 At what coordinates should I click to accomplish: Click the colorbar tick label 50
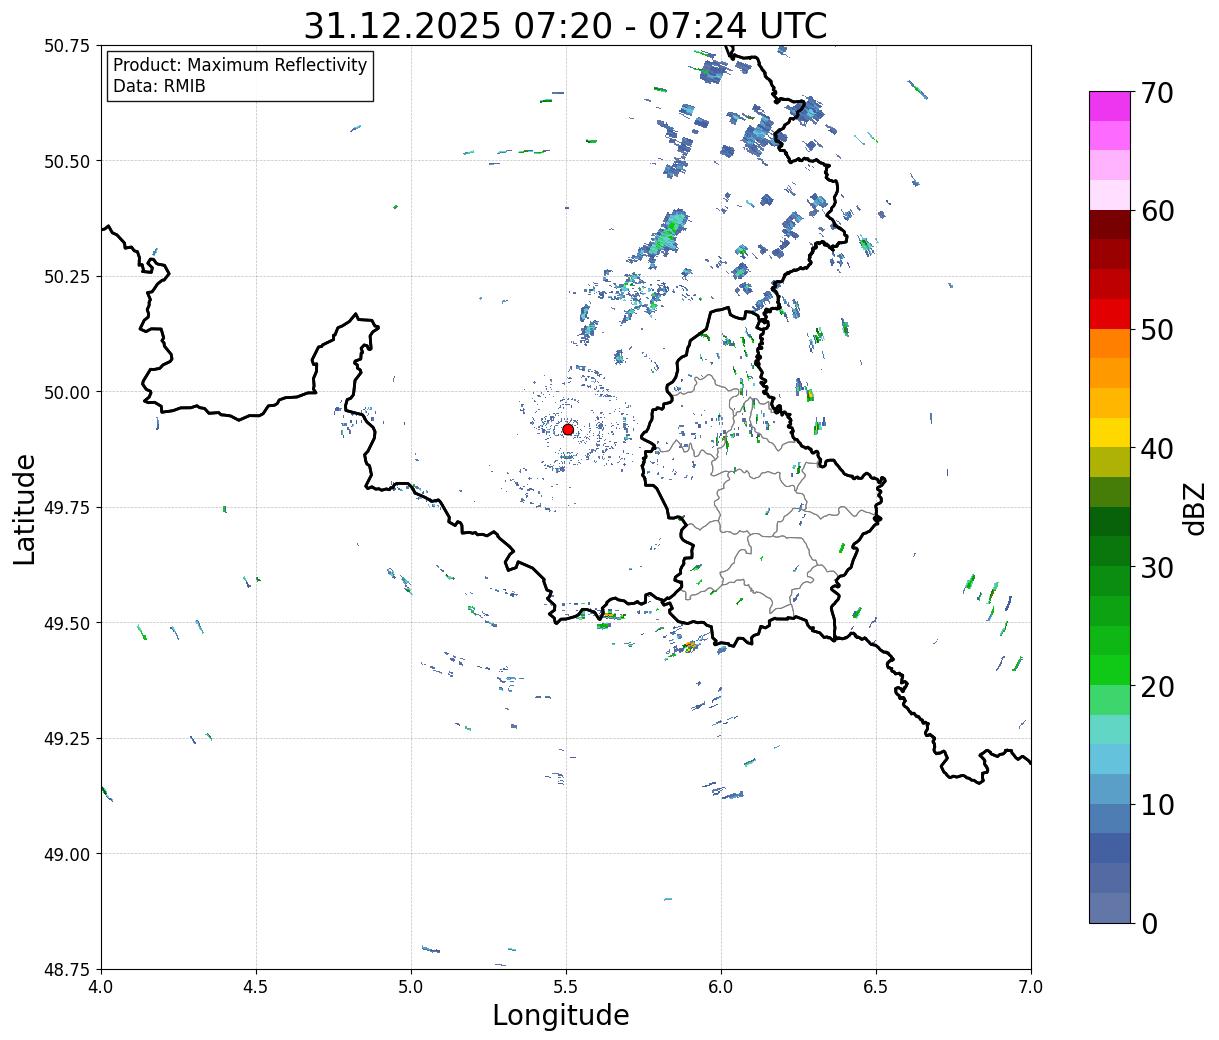pyautogui.click(x=1157, y=330)
